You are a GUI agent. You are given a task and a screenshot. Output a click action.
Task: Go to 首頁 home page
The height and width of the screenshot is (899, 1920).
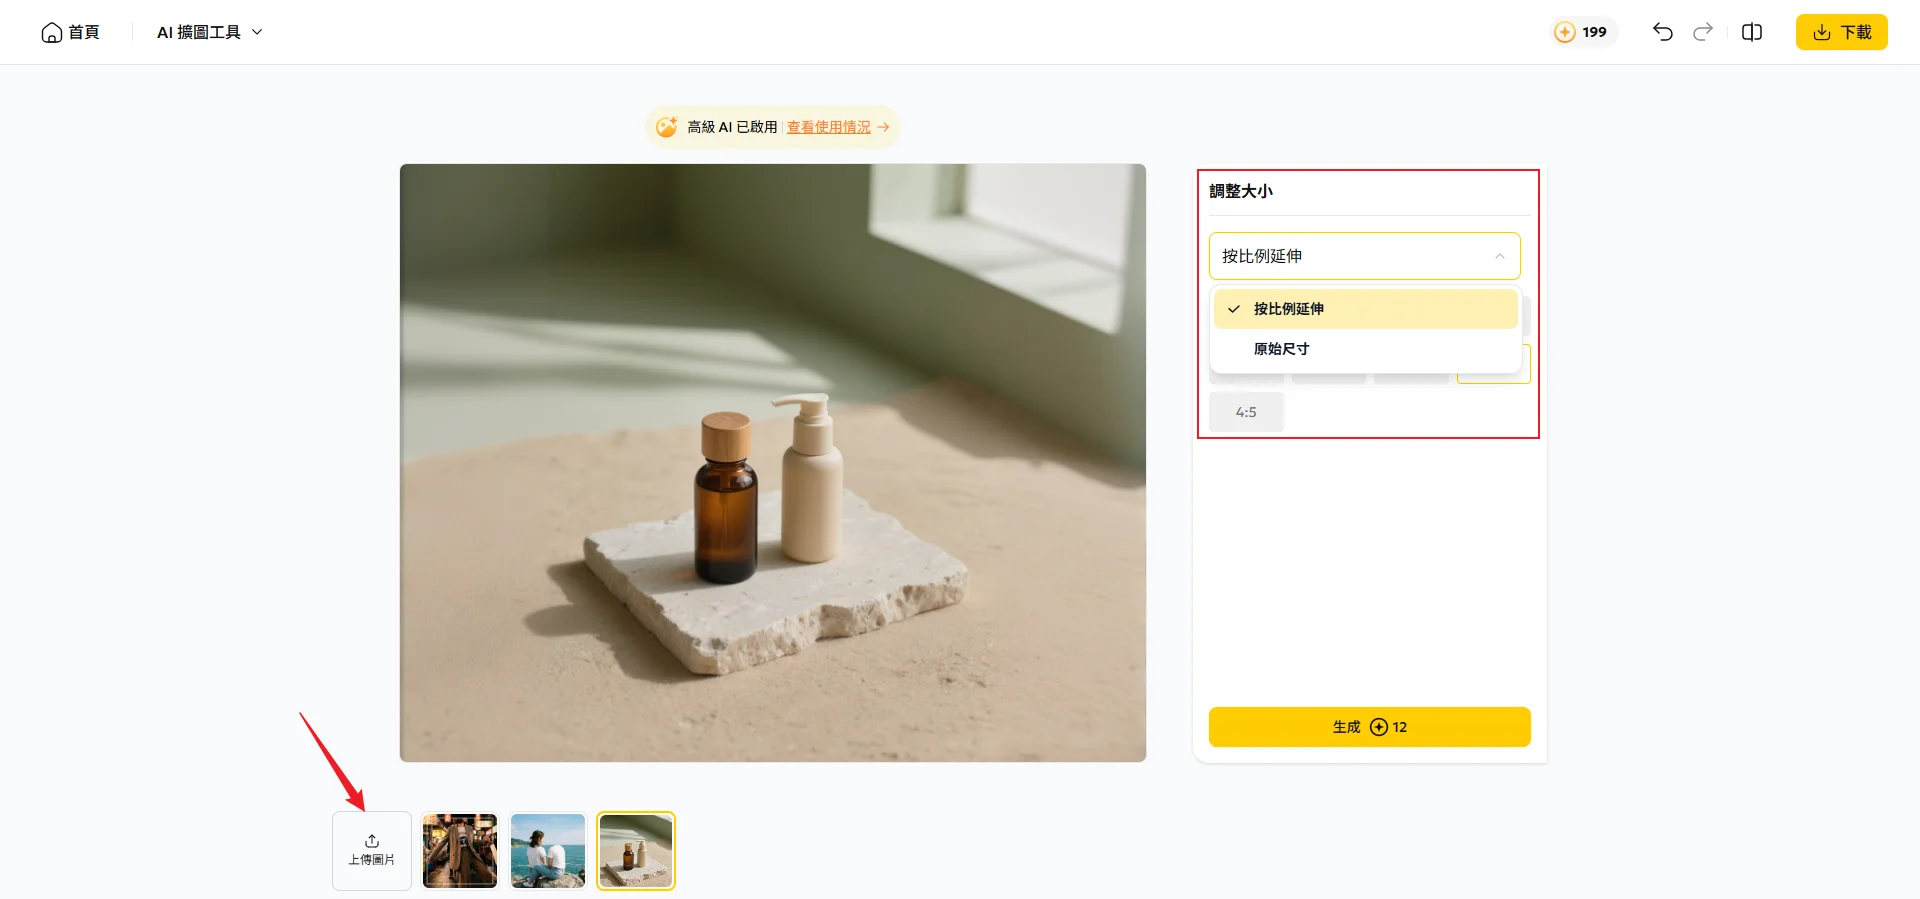pyautogui.click(x=70, y=32)
